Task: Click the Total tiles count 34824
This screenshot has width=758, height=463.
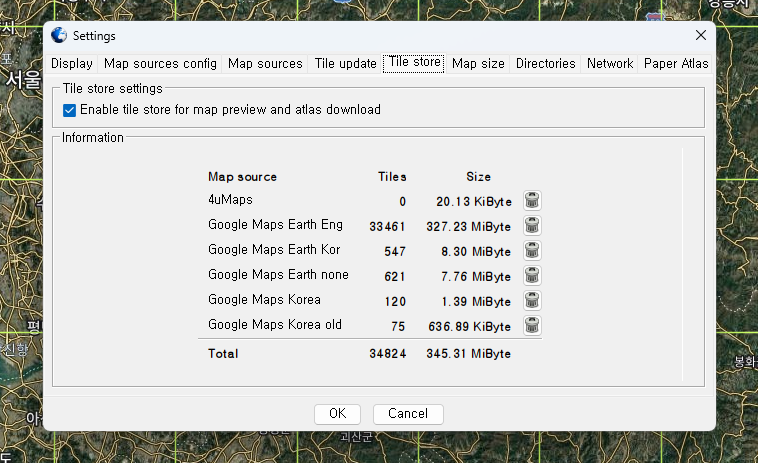Action: [387, 354]
